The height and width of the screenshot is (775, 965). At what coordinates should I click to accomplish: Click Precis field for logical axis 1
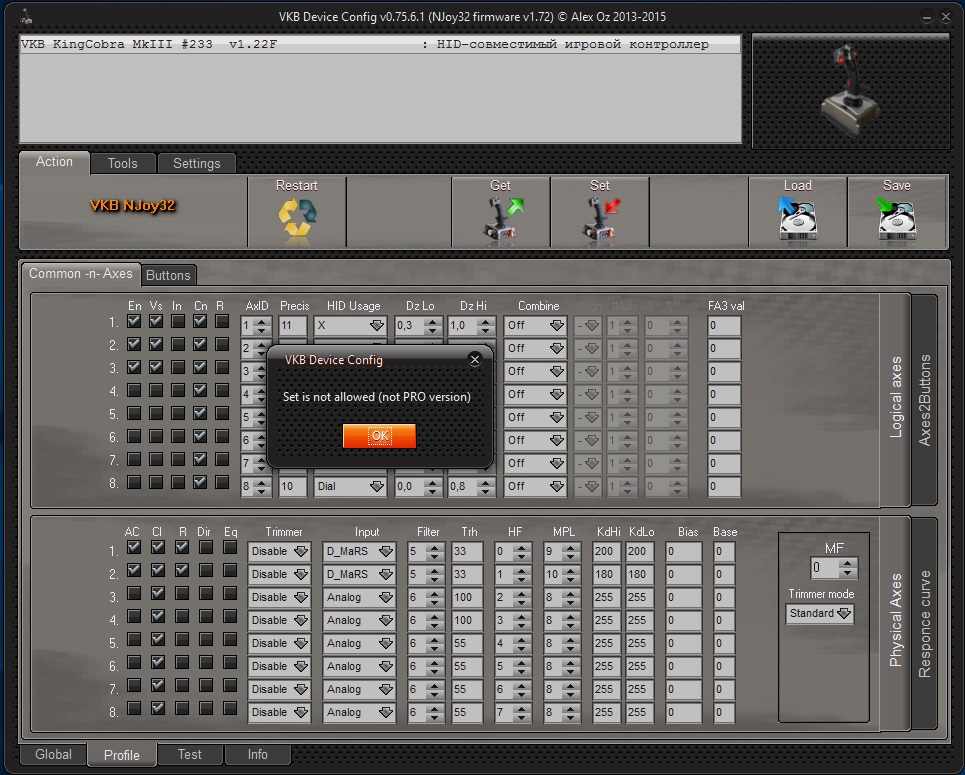[293, 326]
